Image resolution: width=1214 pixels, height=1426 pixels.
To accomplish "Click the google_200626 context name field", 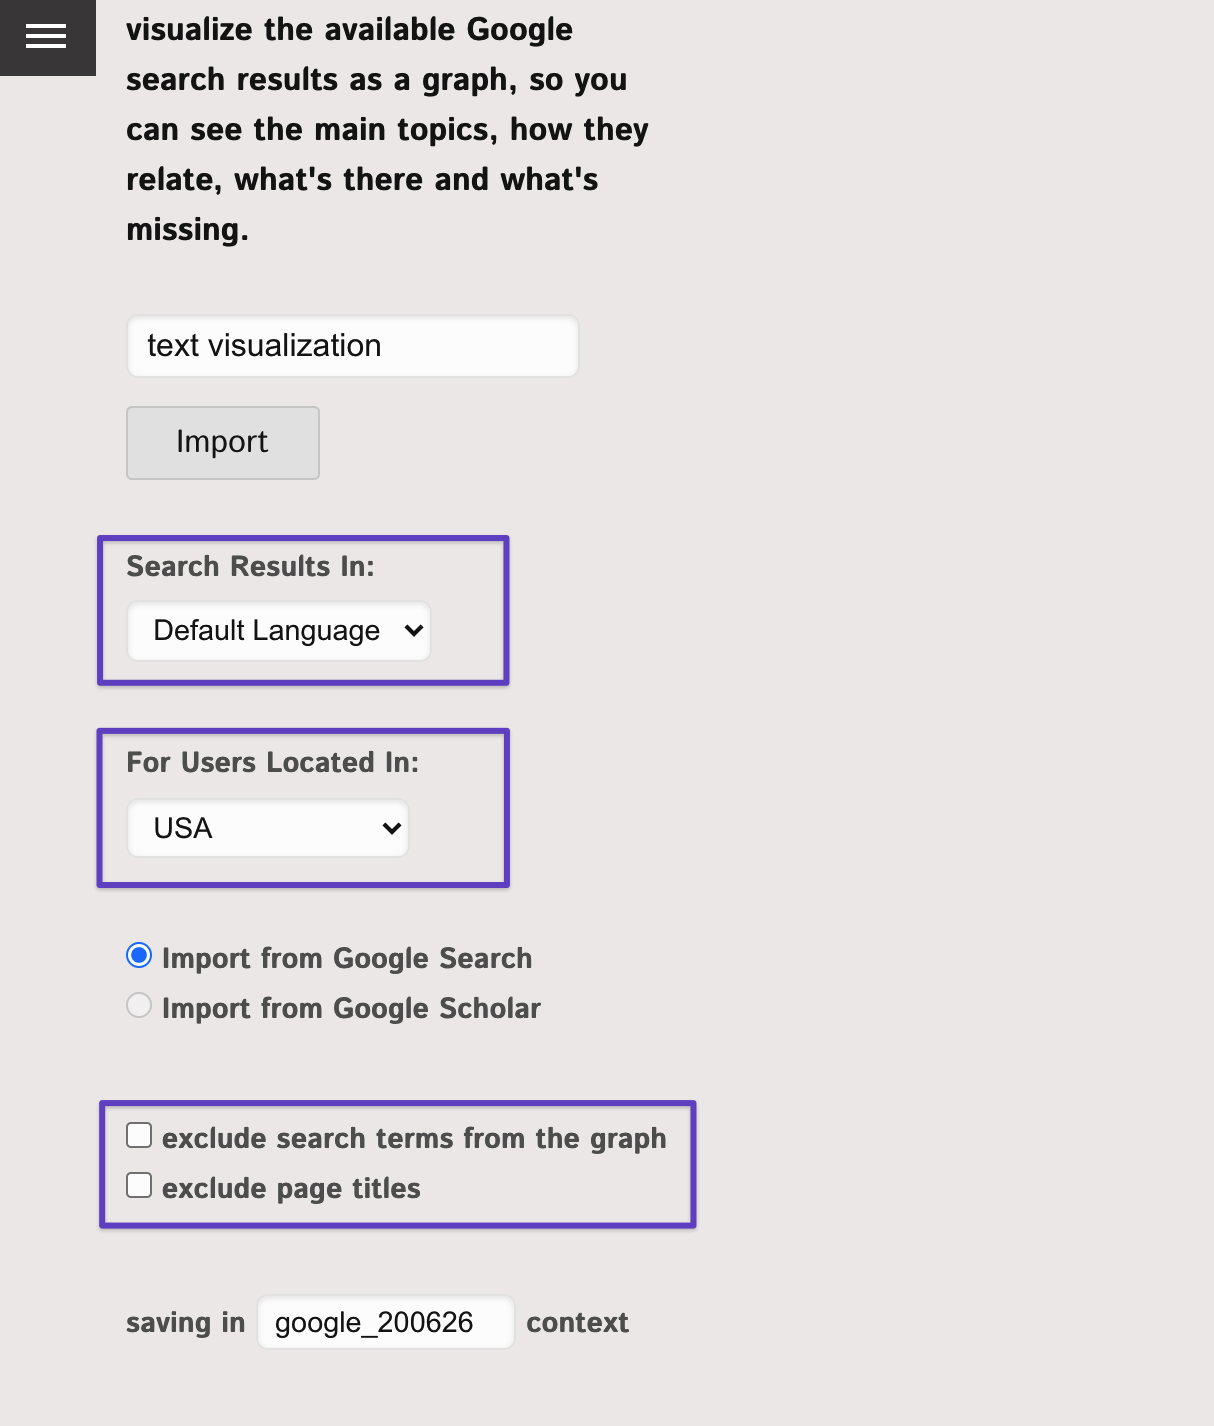I will pos(385,1321).
